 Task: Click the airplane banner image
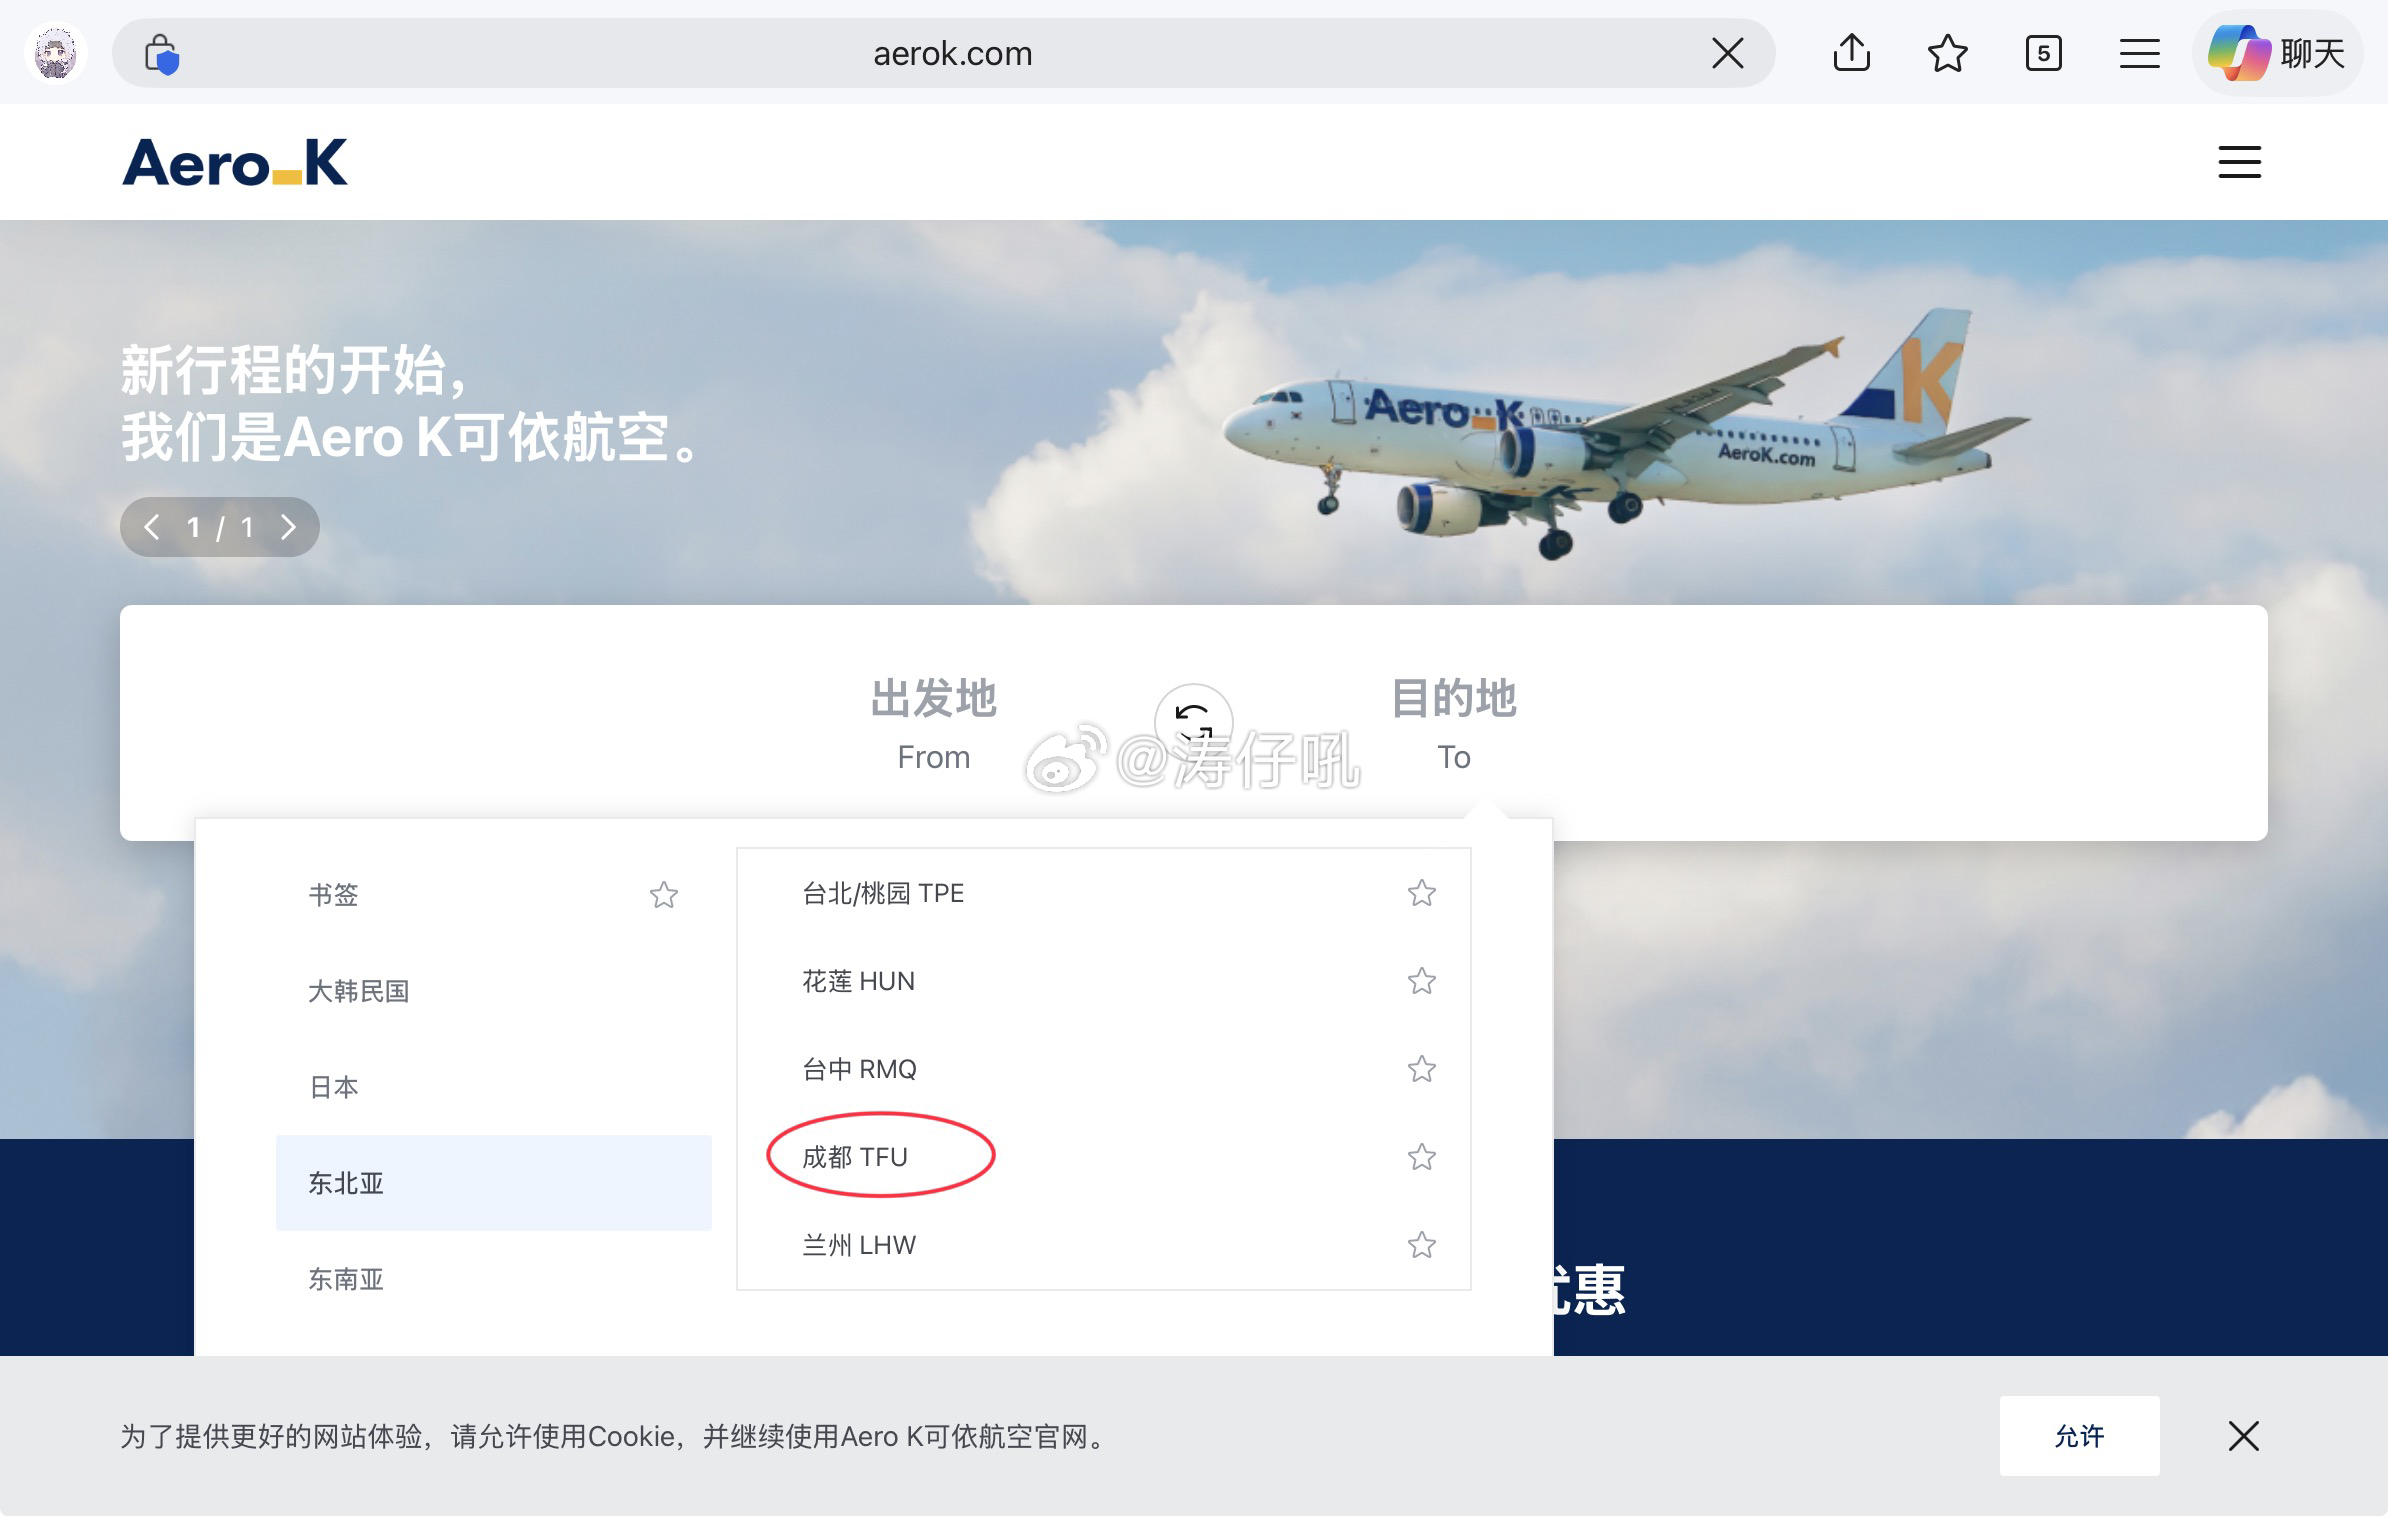point(1625,435)
